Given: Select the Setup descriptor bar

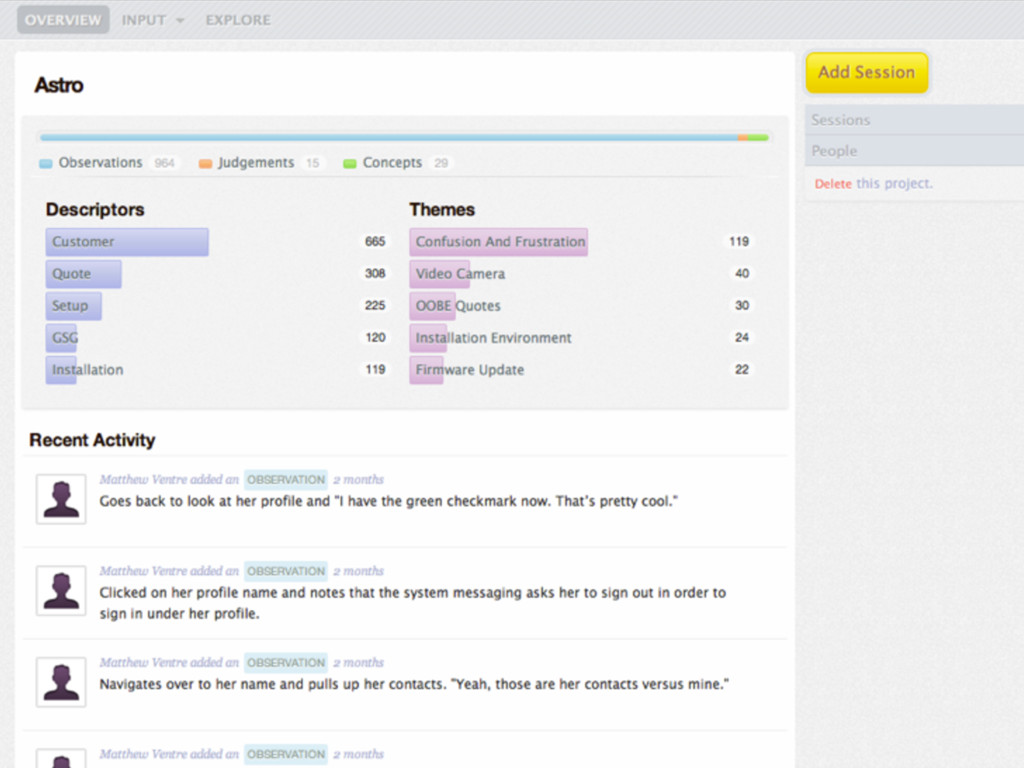Looking at the screenshot, I should pyautogui.click(x=73, y=306).
